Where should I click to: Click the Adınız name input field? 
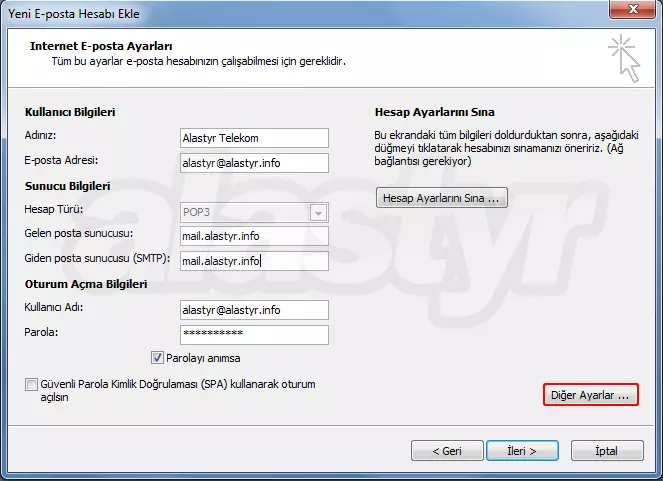254,138
